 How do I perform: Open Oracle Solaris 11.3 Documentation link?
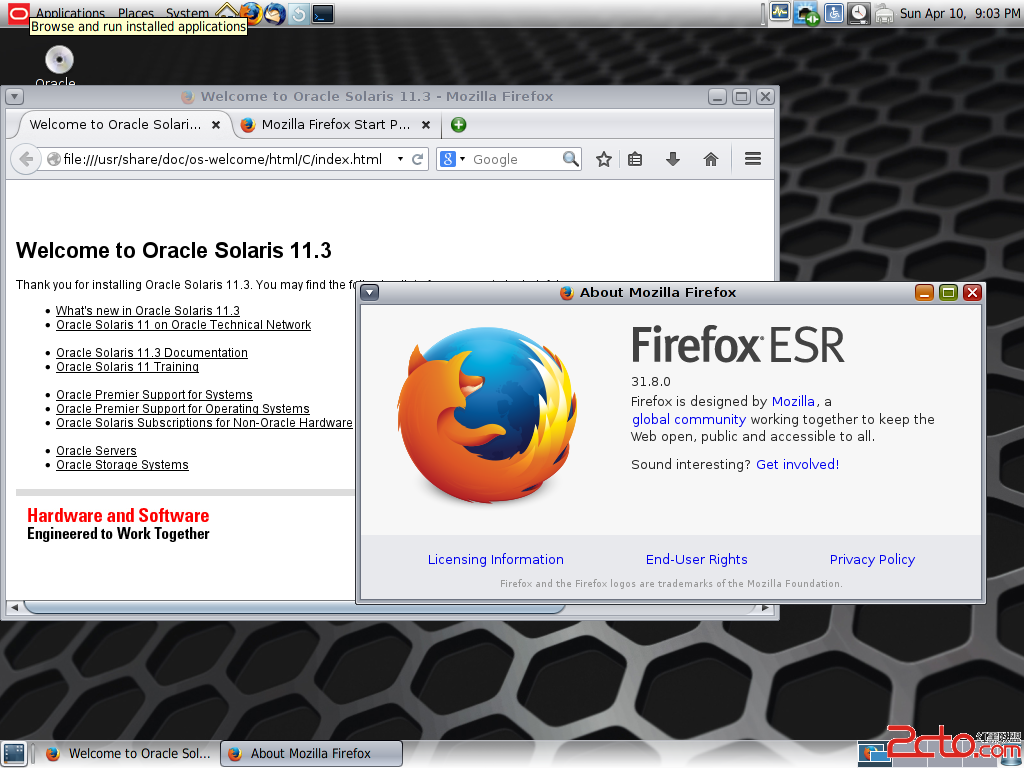pyautogui.click(x=152, y=353)
